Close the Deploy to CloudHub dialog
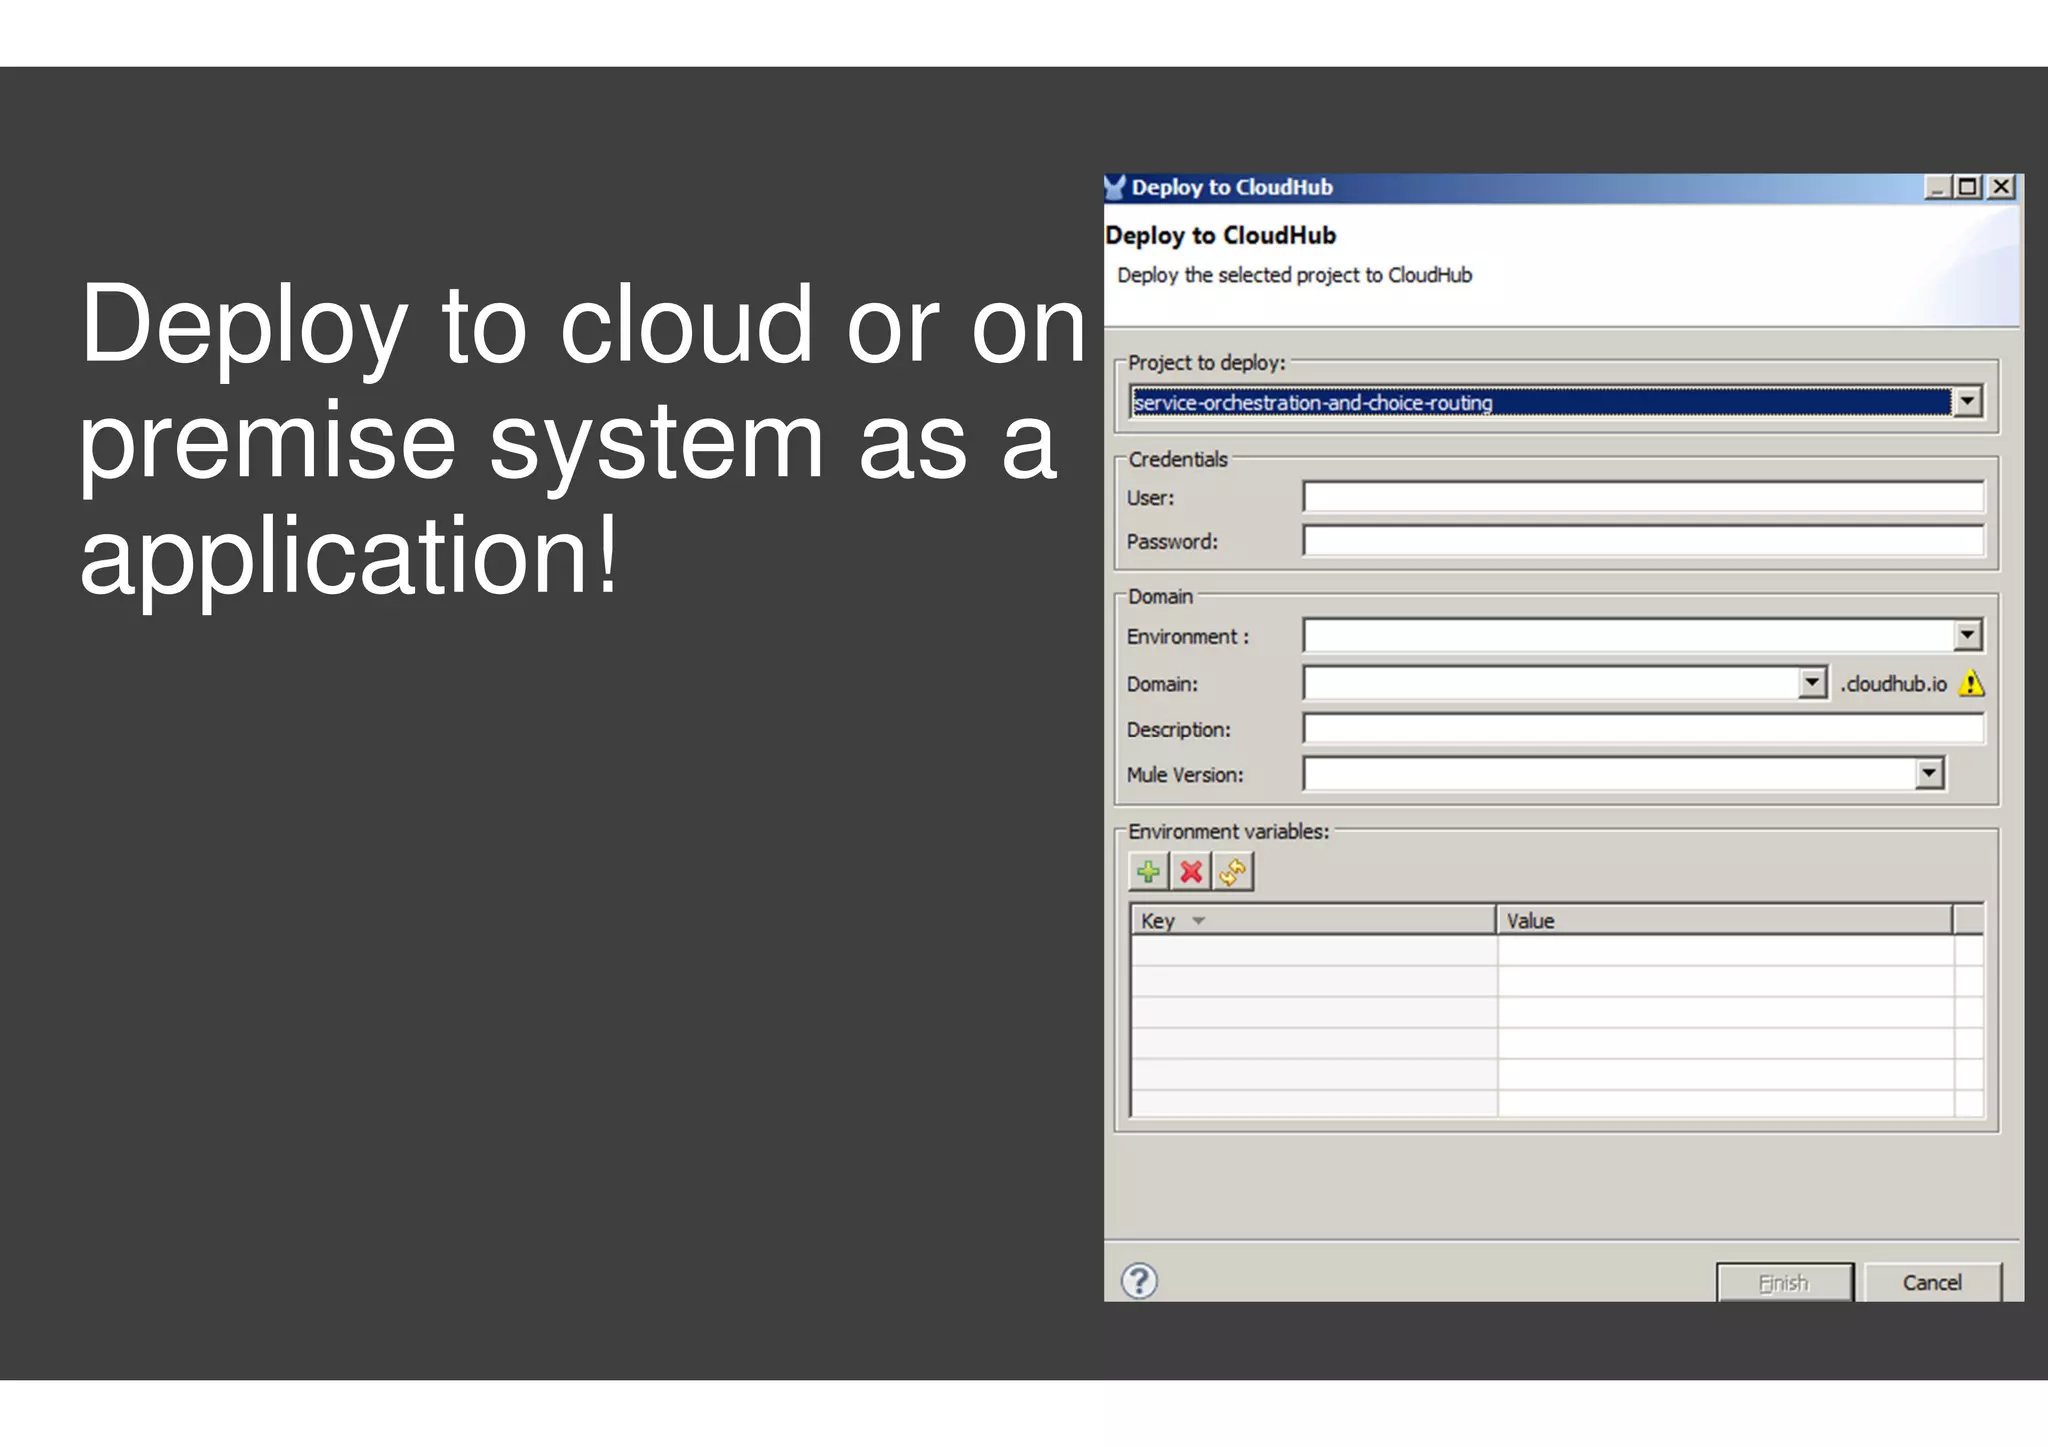Screen dimensions: 2048x1447 point(2000,187)
